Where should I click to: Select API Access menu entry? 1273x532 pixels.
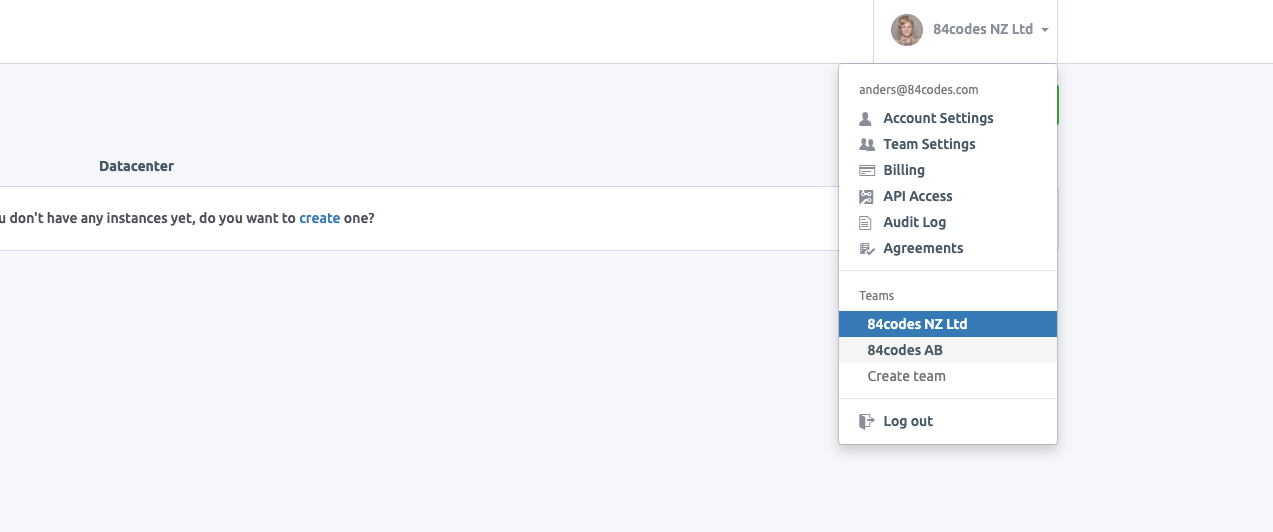918,196
